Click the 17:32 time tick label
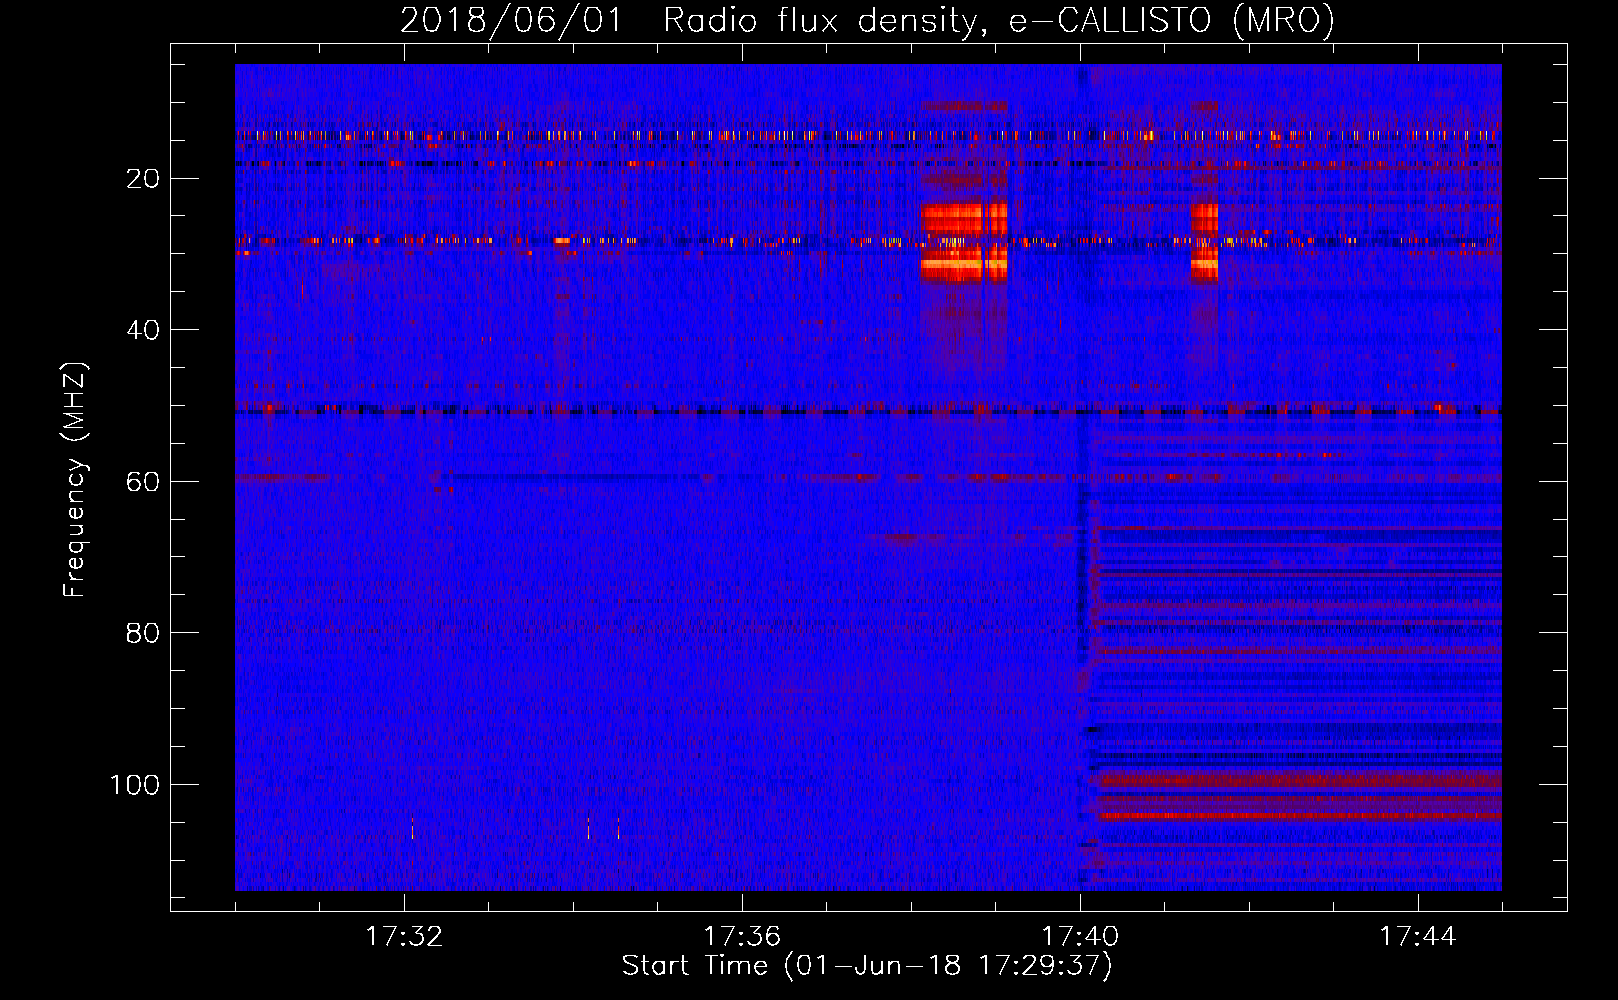This screenshot has height=1000, width=1618. click(x=404, y=937)
